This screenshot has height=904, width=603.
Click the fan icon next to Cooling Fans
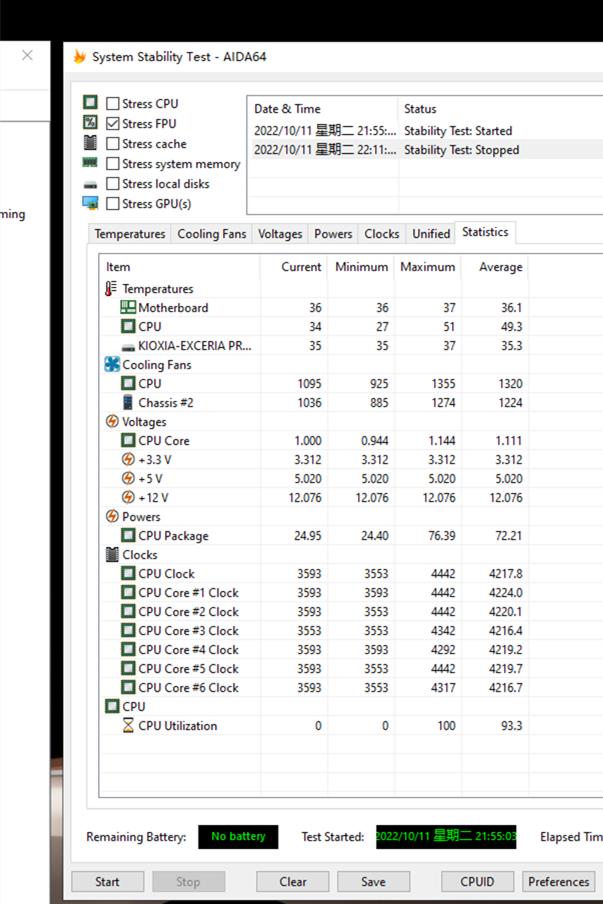pos(112,365)
